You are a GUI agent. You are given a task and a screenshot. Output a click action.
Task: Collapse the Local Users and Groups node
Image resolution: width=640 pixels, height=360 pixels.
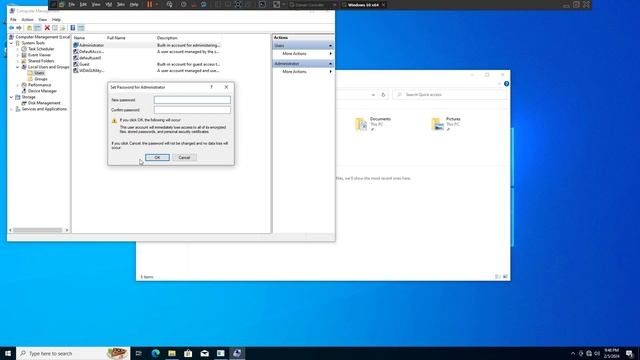coord(18,67)
